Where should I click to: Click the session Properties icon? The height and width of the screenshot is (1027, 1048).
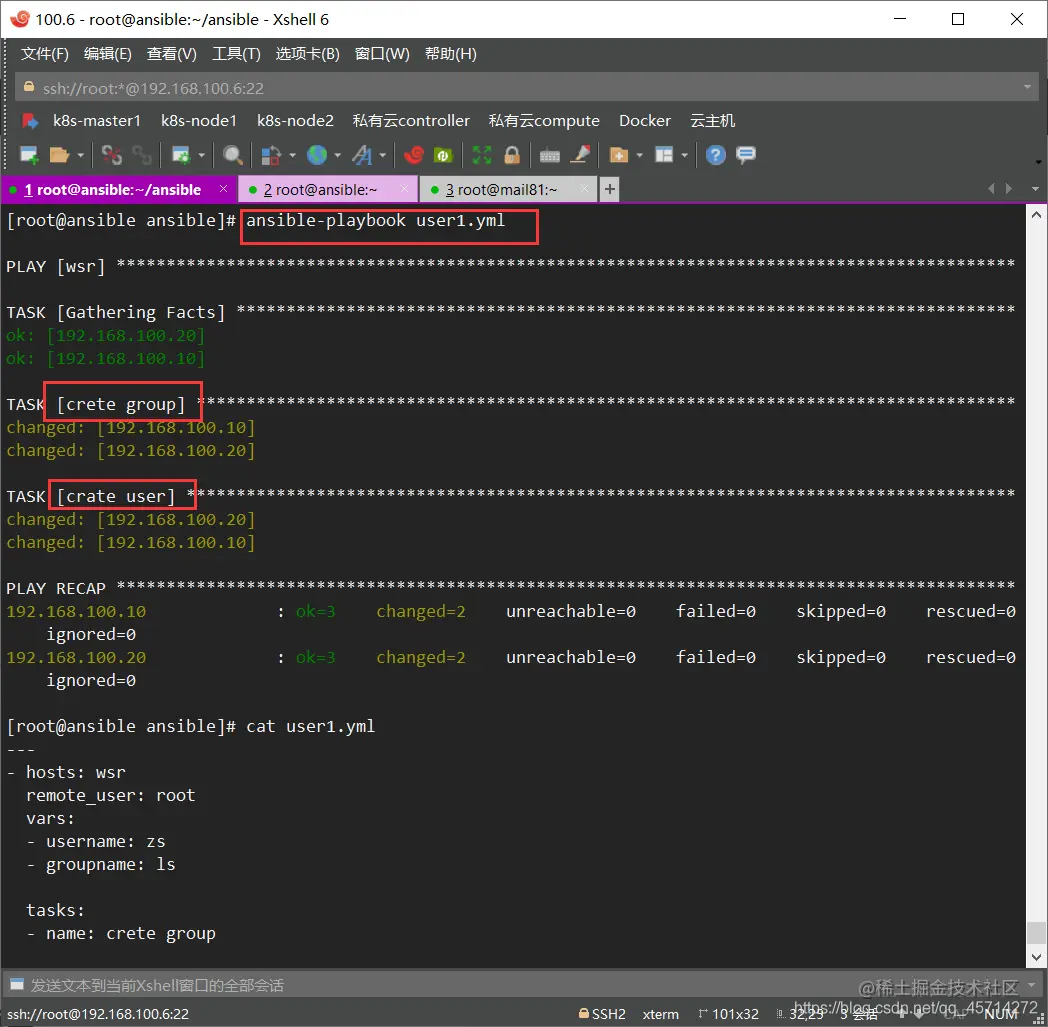[x=181, y=155]
